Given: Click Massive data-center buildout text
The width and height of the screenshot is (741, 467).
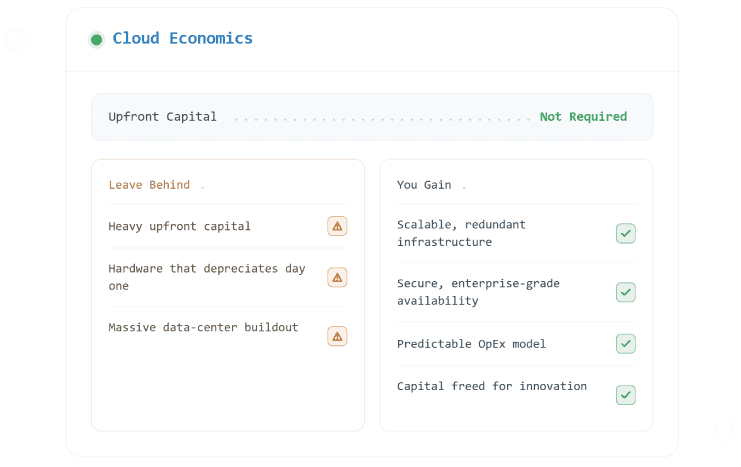Looking at the screenshot, I should coord(203,327).
